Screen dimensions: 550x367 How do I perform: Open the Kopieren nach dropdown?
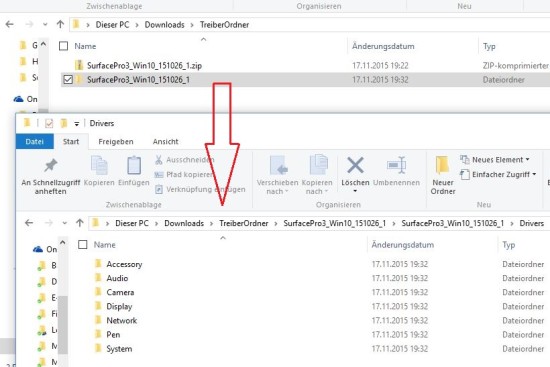pos(317,175)
